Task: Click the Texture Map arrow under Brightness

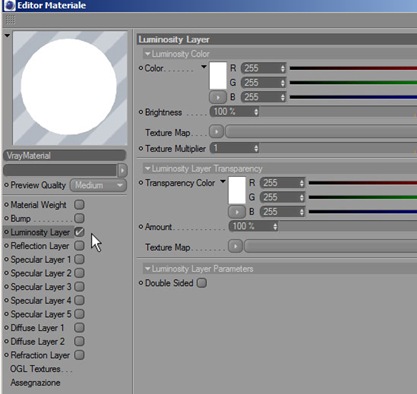Action: click(x=217, y=132)
